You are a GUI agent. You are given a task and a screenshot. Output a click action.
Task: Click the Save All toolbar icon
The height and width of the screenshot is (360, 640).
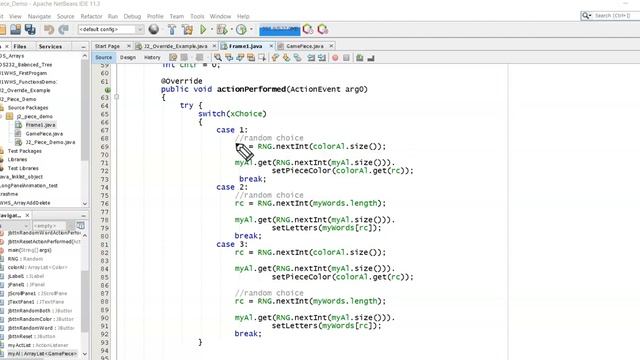tap(30, 29)
